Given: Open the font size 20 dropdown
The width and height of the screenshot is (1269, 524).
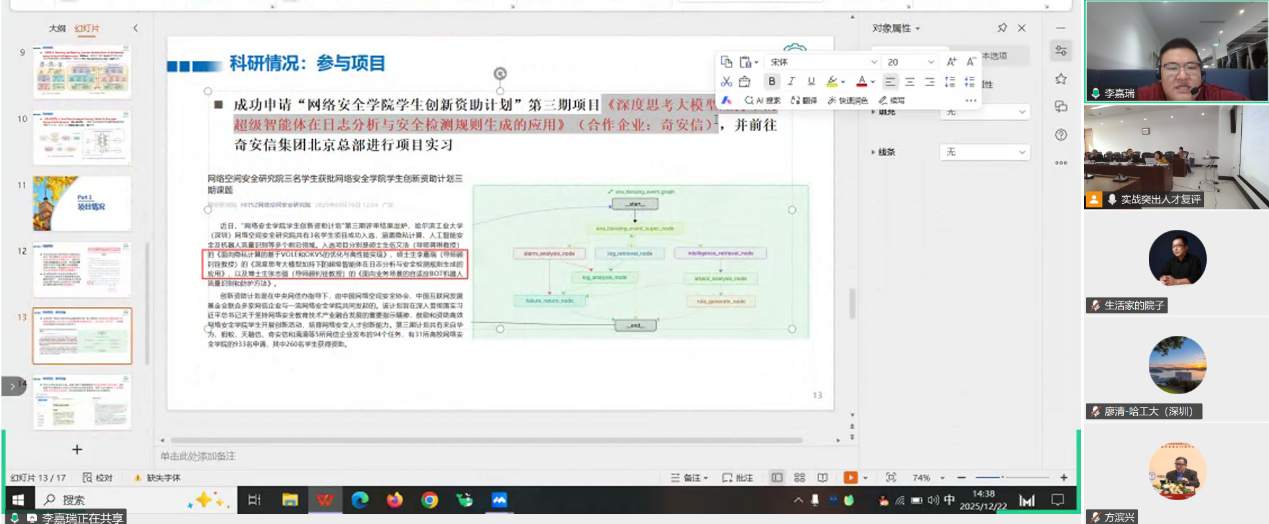Looking at the screenshot, I should coord(931,62).
